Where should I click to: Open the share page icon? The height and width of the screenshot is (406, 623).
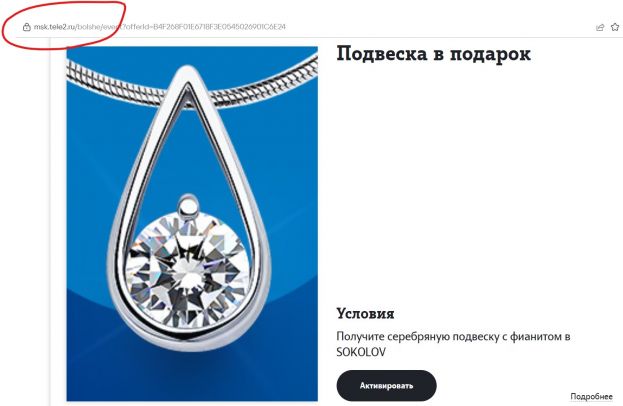(600, 27)
